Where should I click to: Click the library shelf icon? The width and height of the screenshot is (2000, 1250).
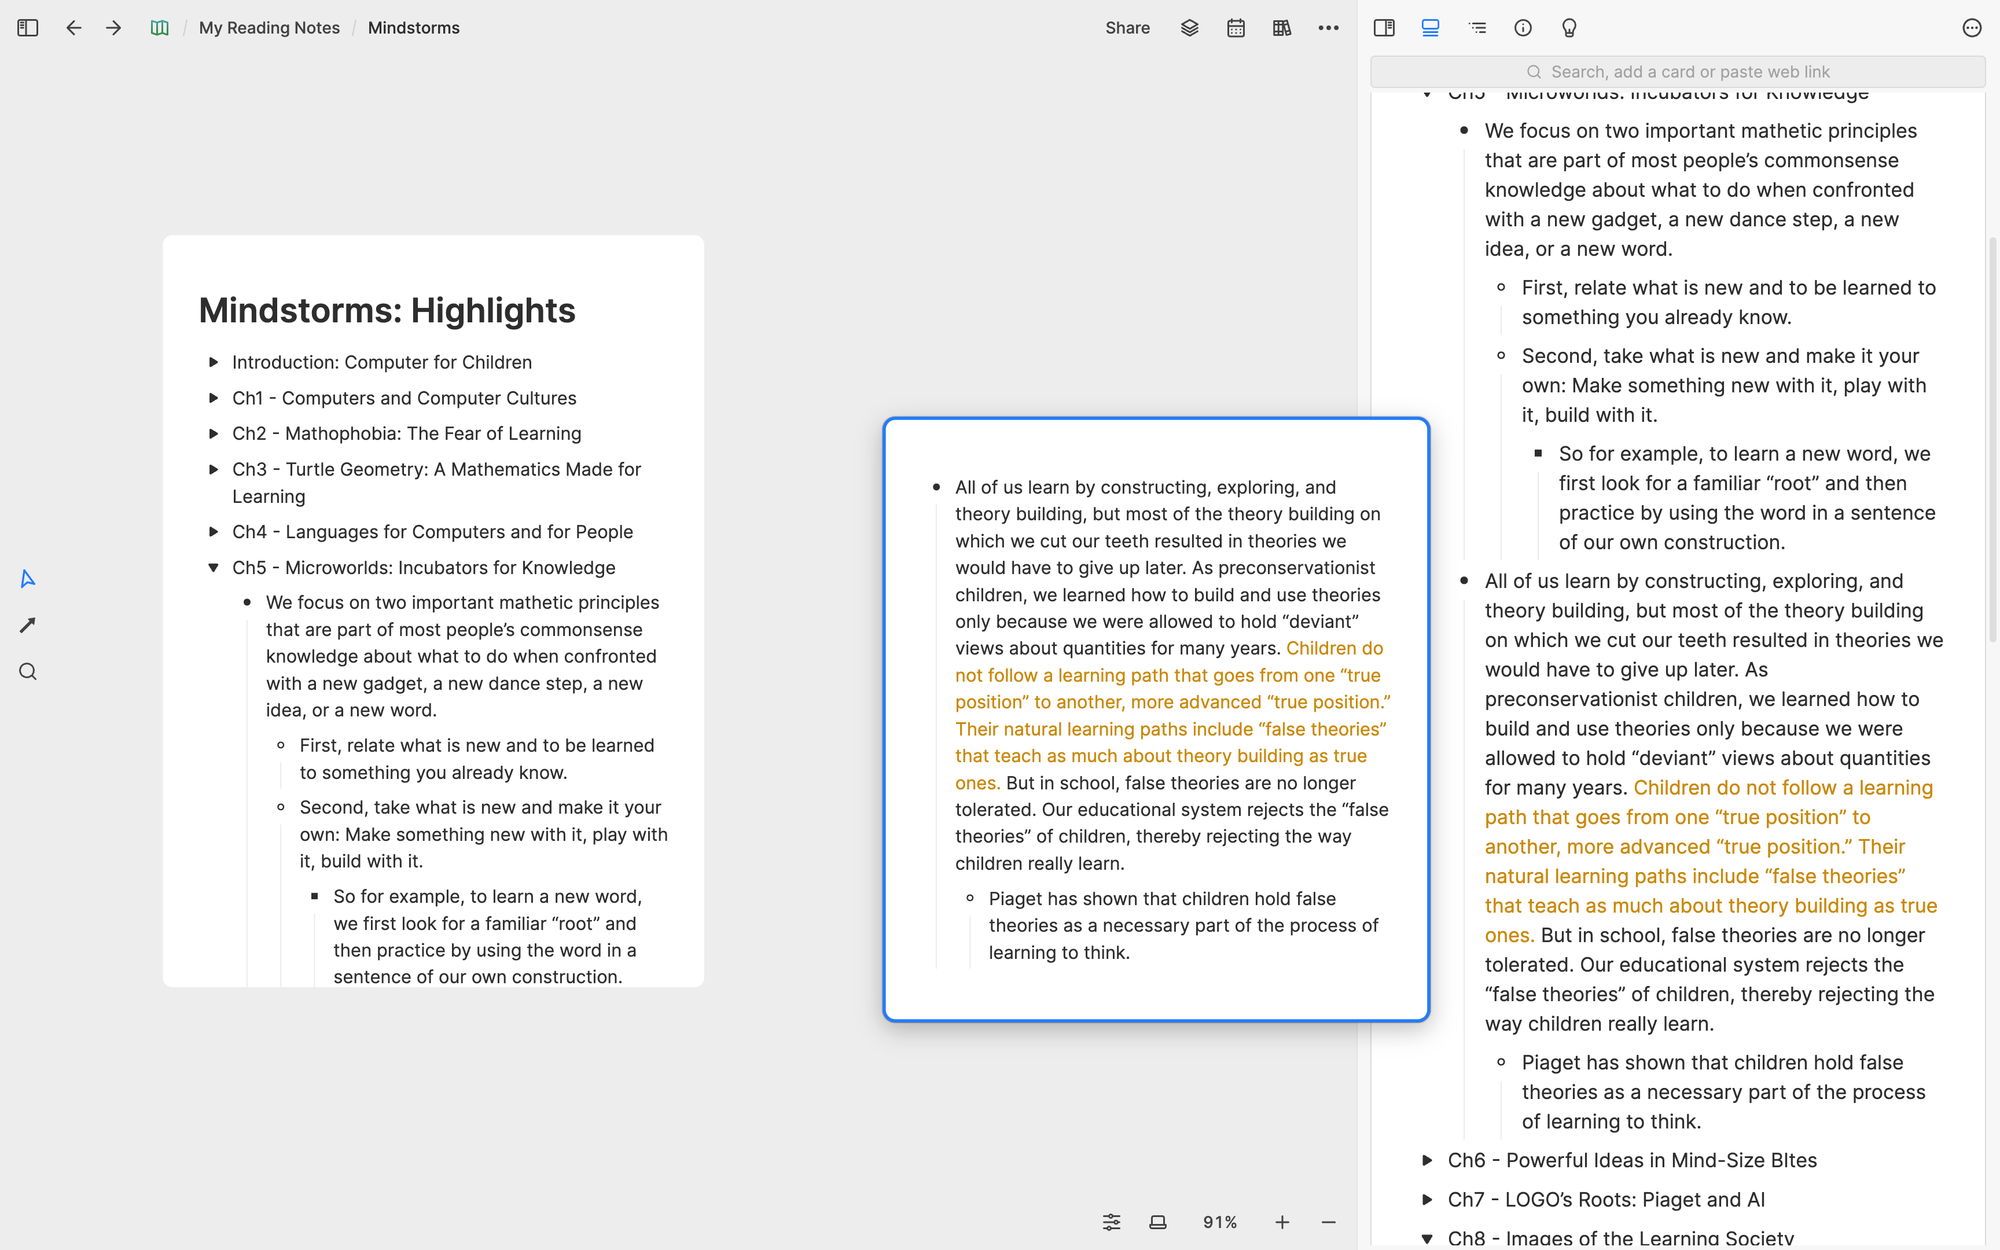(1282, 28)
